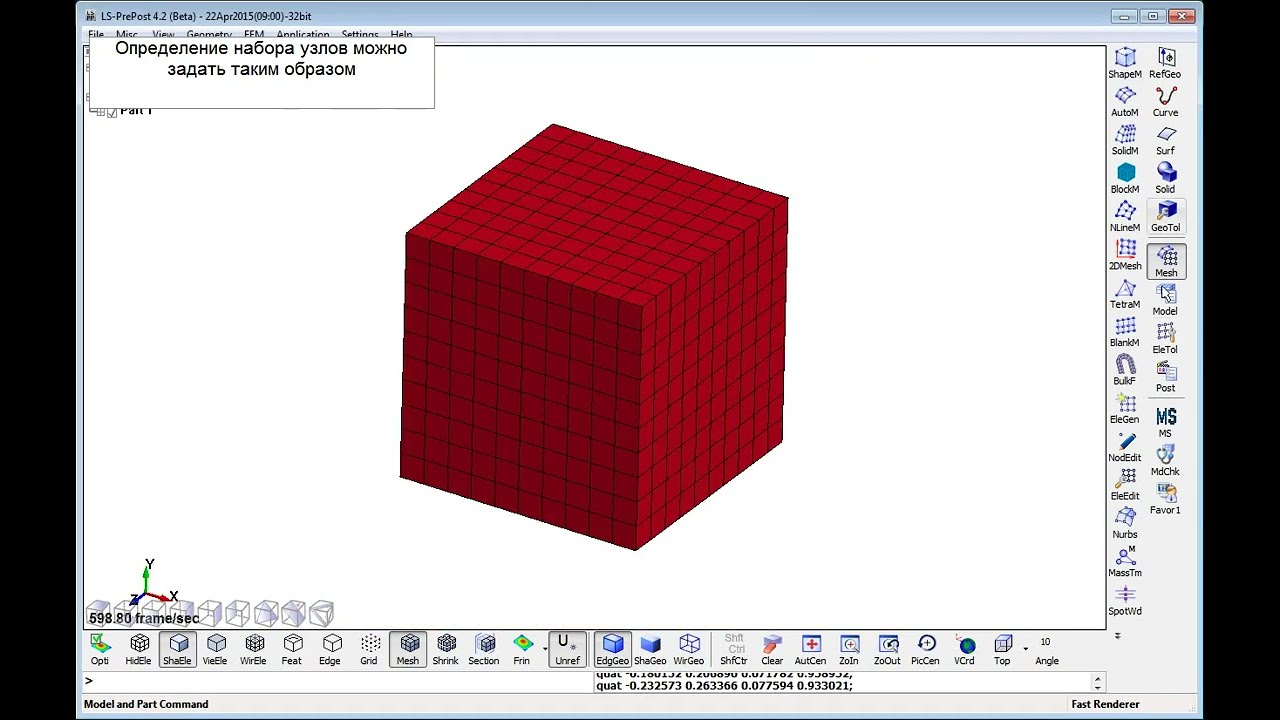Toggle HidEle hidden element mode
The width and height of the screenshot is (1280, 720).
pos(139,650)
